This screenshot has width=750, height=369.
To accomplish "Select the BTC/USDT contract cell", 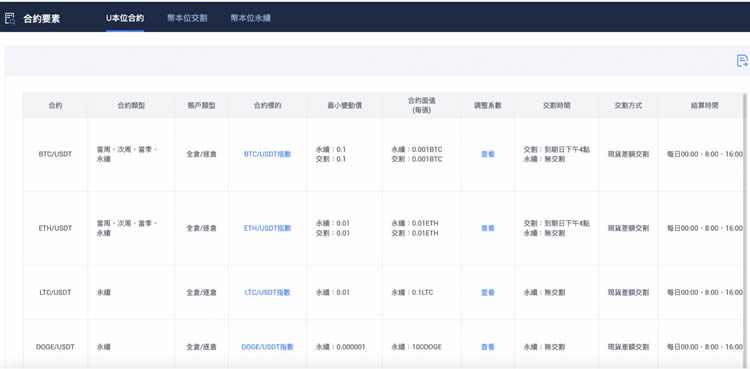I will (55, 154).
